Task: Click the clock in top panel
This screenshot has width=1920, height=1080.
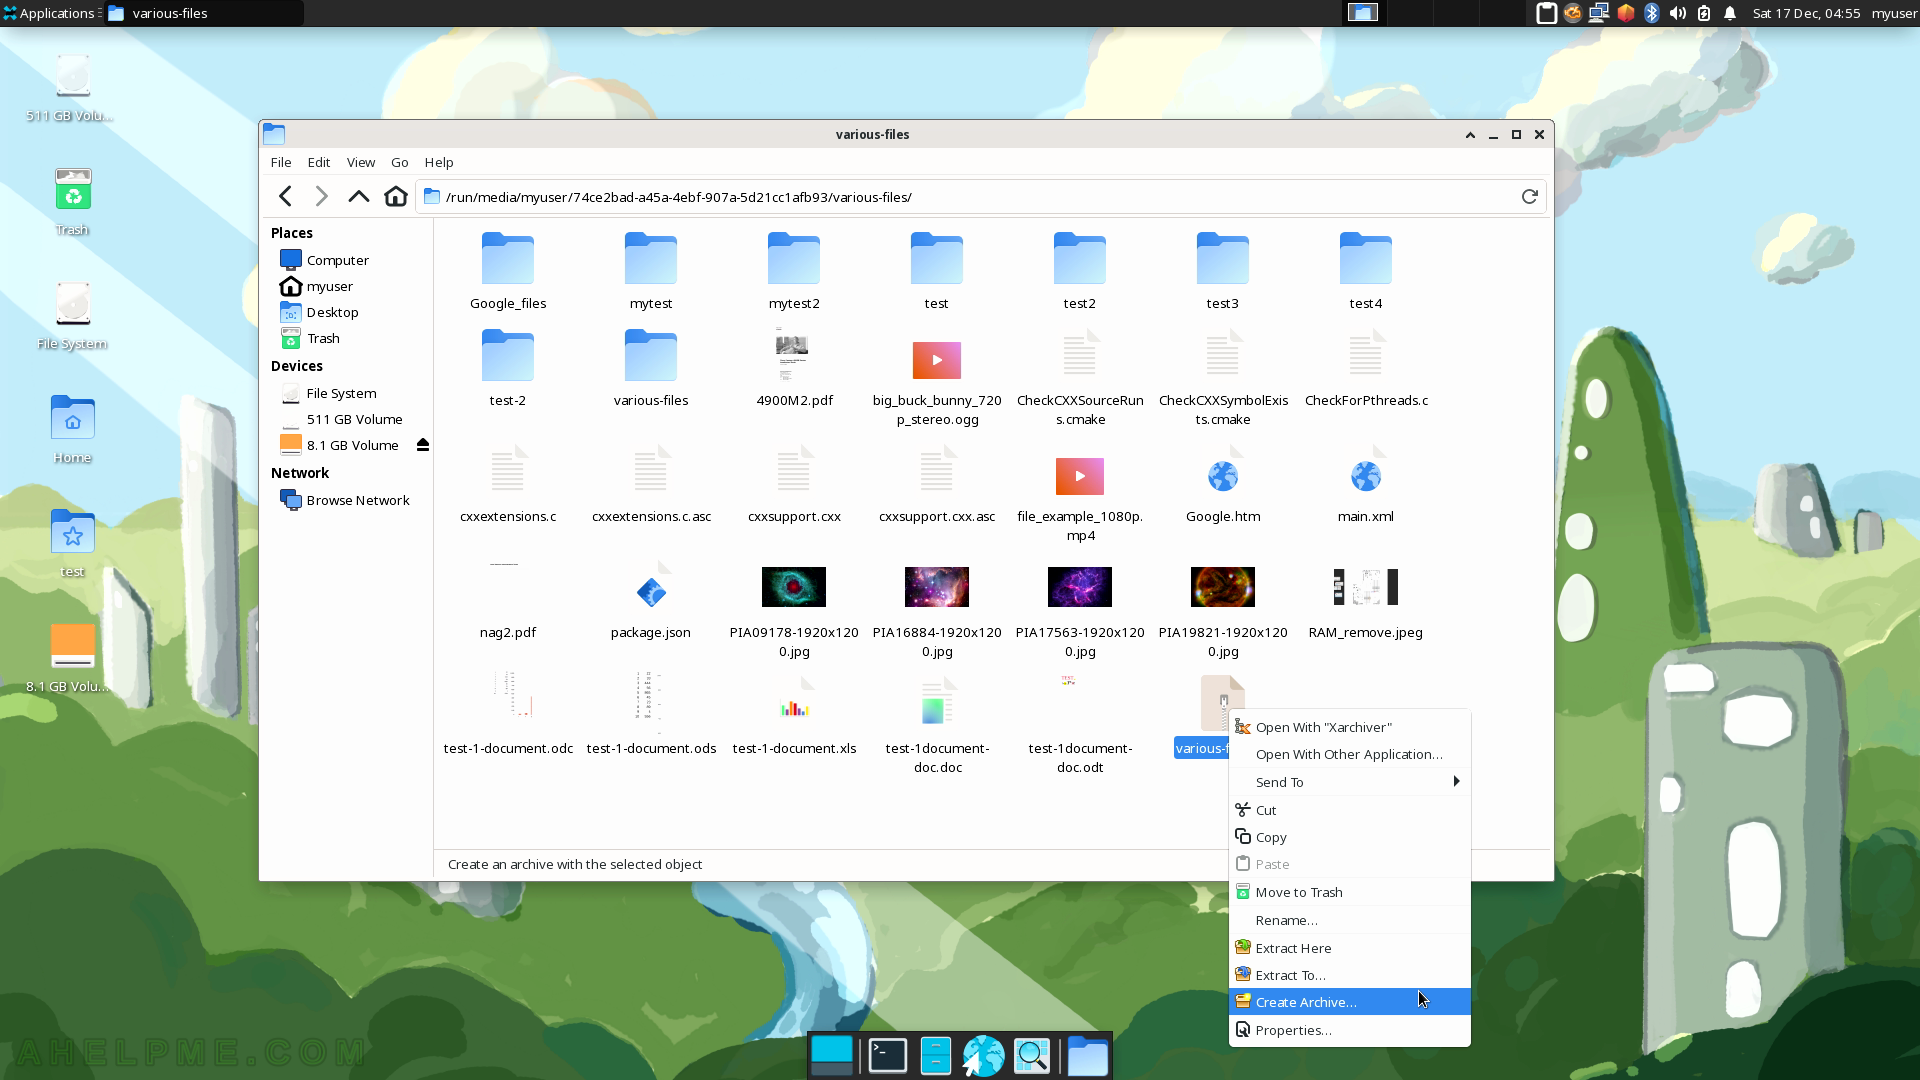Action: [1806, 13]
